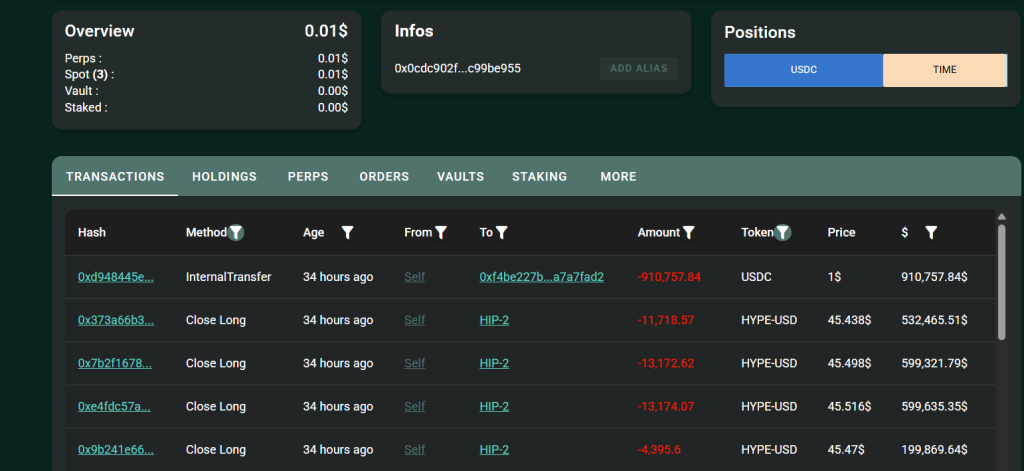Open the PERPS tab
The height and width of the screenshot is (471, 1024).
tap(308, 177)
